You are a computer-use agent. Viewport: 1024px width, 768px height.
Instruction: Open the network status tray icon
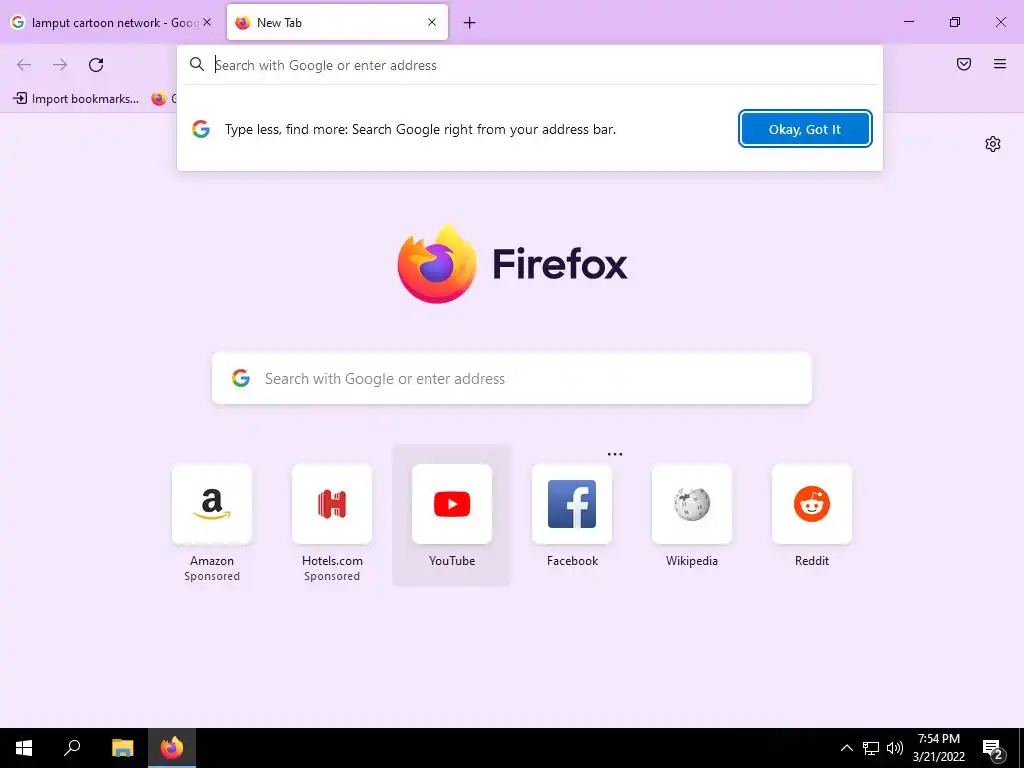pyautogui.click(x=871, y=748)
